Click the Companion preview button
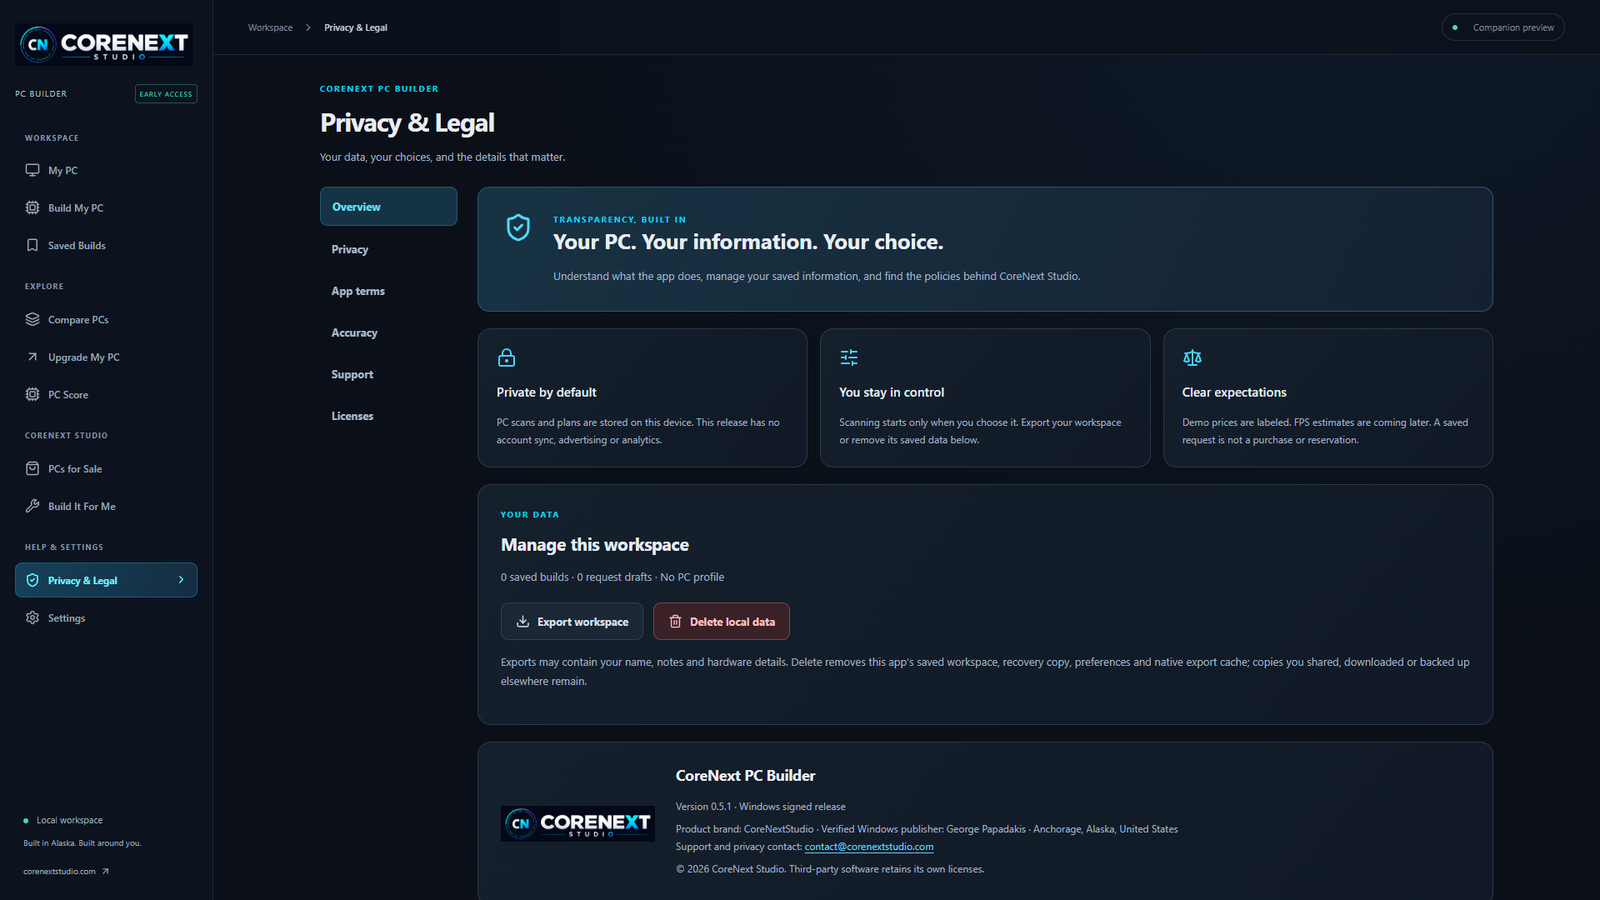Screen dimensions: 1600x900 1503,28
